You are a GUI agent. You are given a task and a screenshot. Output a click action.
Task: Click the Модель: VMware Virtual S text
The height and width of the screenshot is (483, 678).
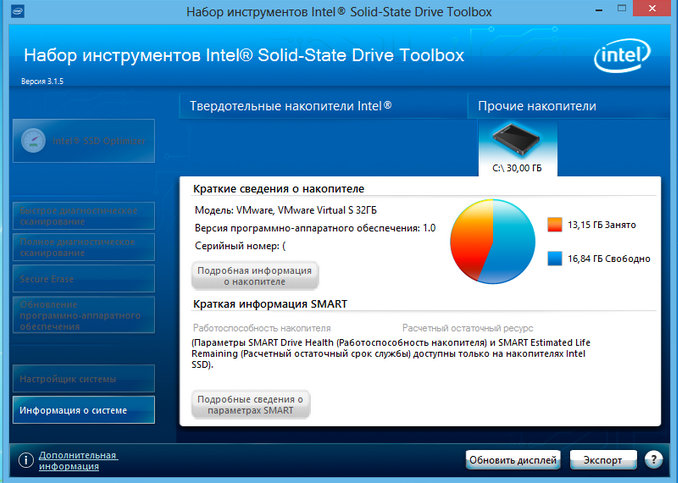pyautogui.click(x=285, y=211)
